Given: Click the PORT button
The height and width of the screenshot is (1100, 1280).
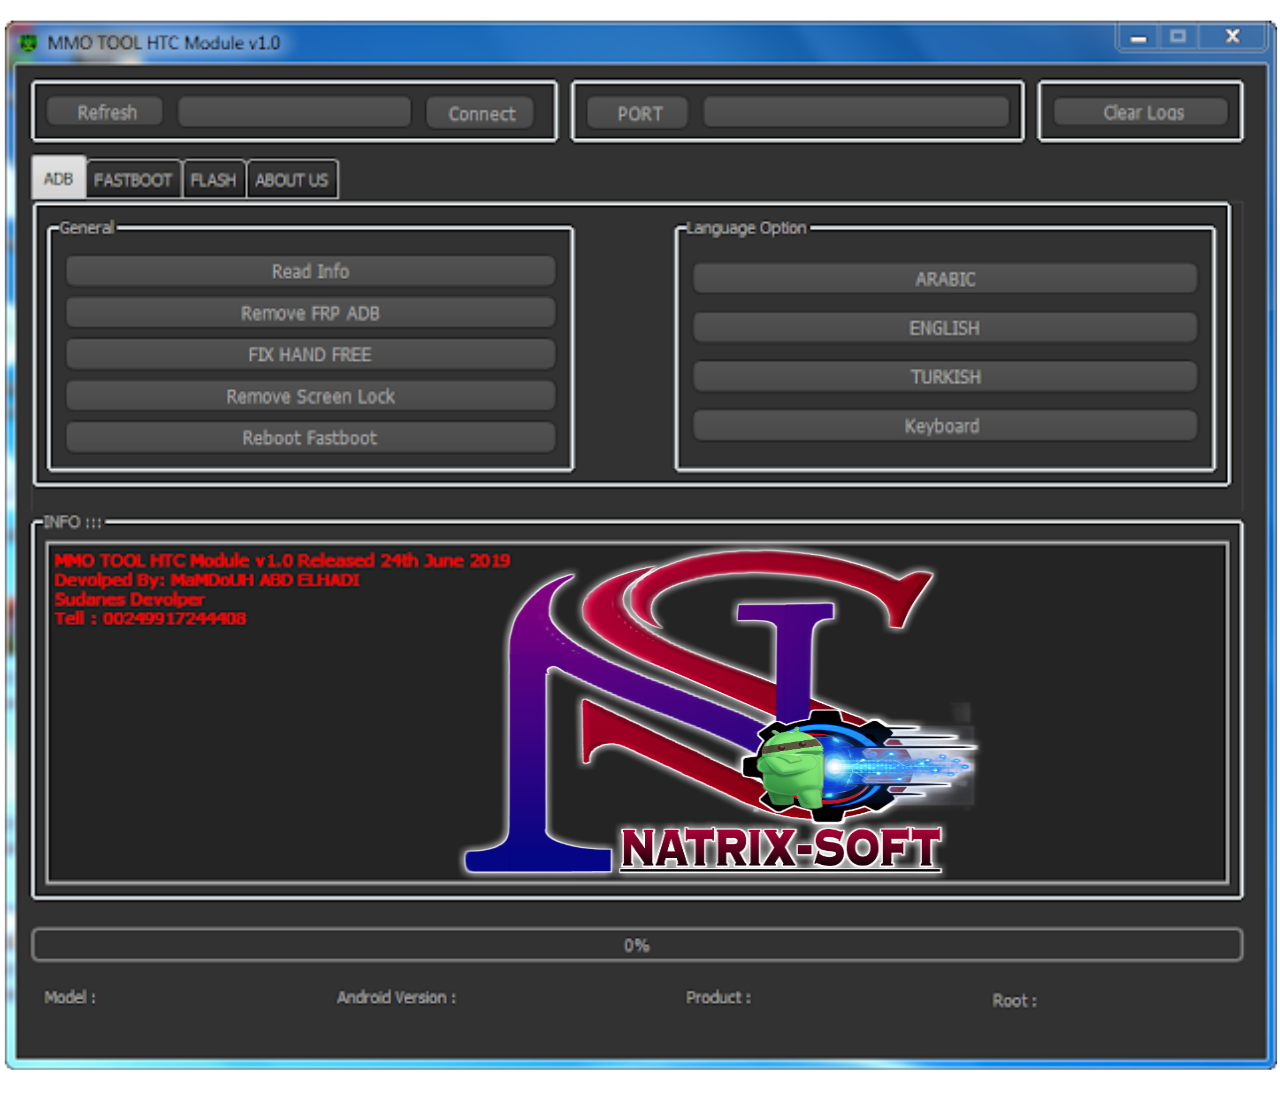Looking at the screenshot, I should tap(639, 113).
